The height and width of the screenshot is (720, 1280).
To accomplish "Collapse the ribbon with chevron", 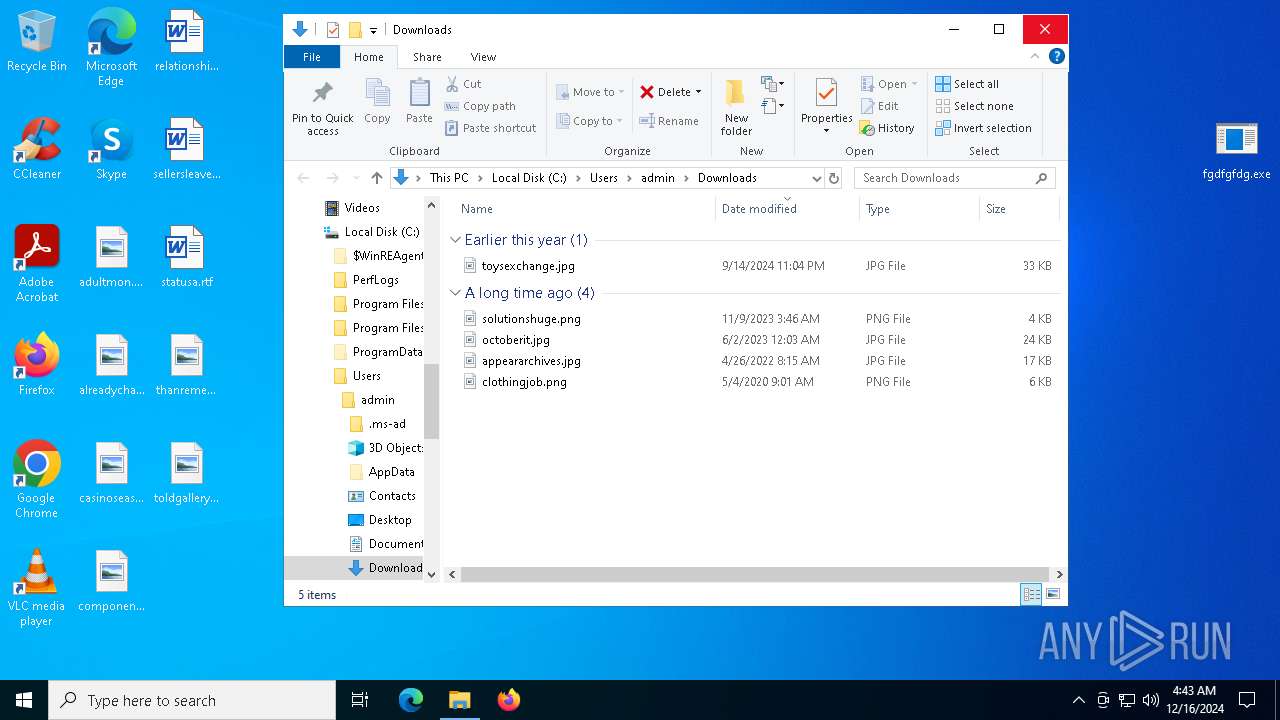I will (x=1035, y=56).
